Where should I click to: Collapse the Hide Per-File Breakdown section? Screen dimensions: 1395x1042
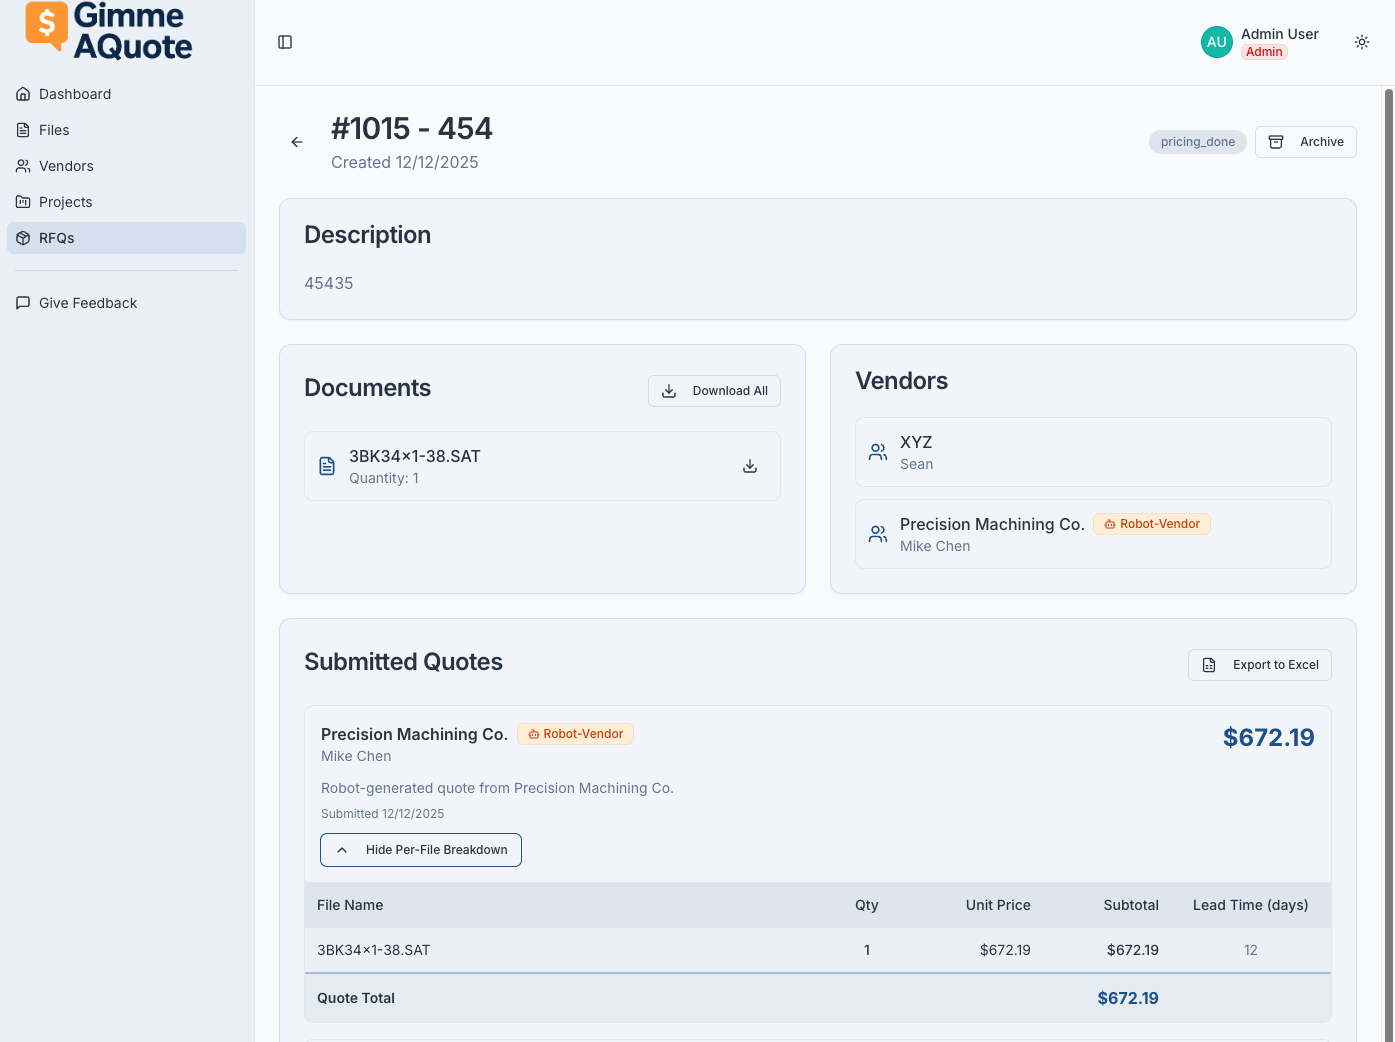pos(421,850)
